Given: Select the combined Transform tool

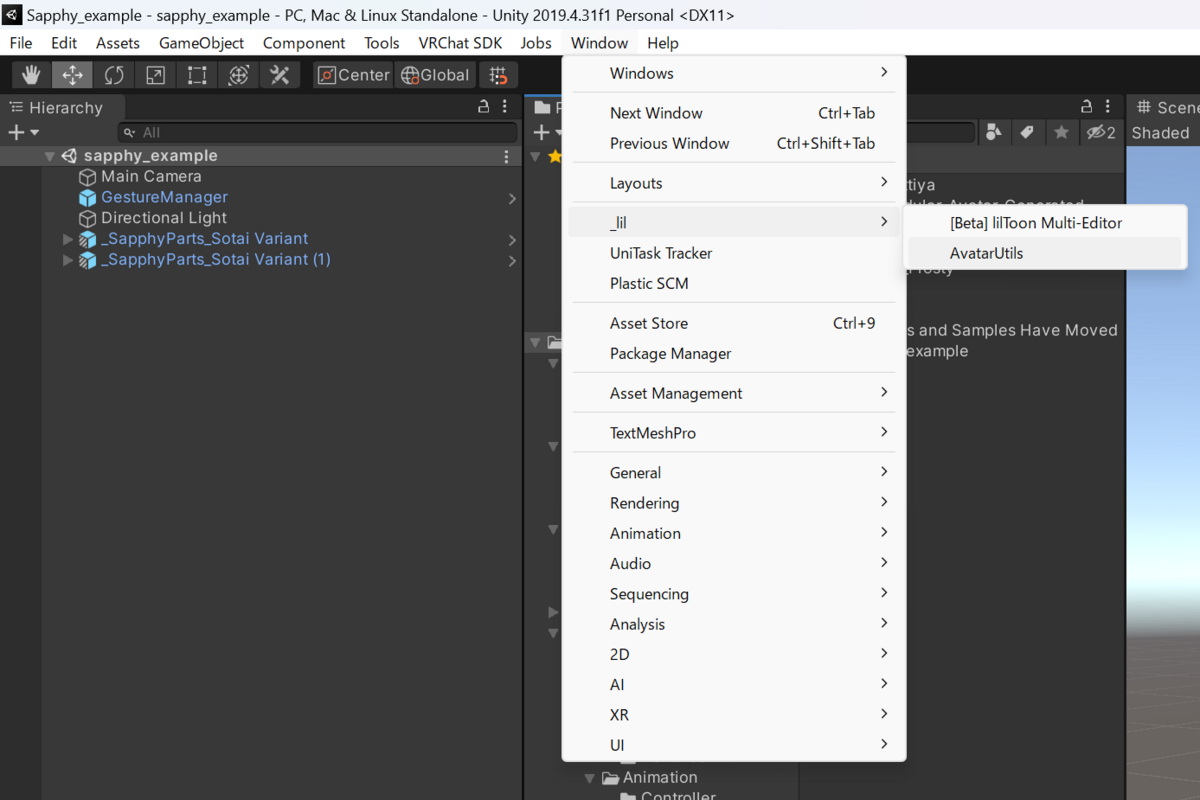Looking at the screenshot, I should tap(238, 75).
